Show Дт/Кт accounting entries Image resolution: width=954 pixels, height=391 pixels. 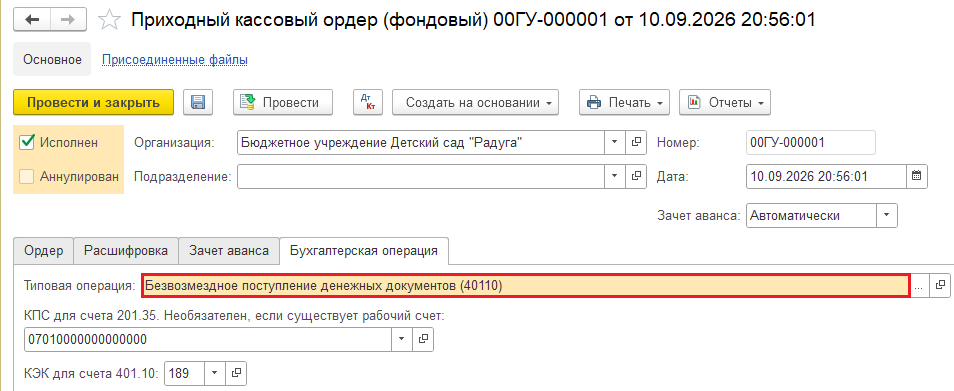click(x=368, y=102)
